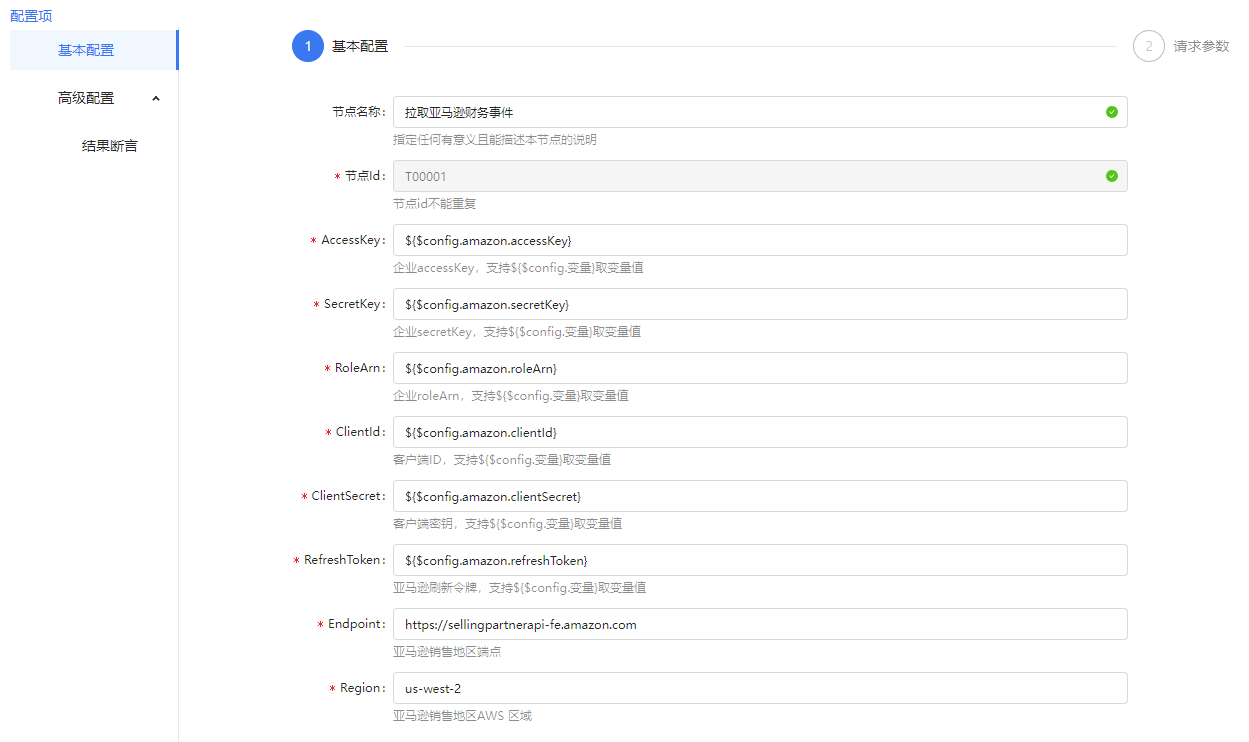Select 结果断言 submenu item
Image resolution: width=1249 pixels, height=742 pixels.
(x=110, y=146)
